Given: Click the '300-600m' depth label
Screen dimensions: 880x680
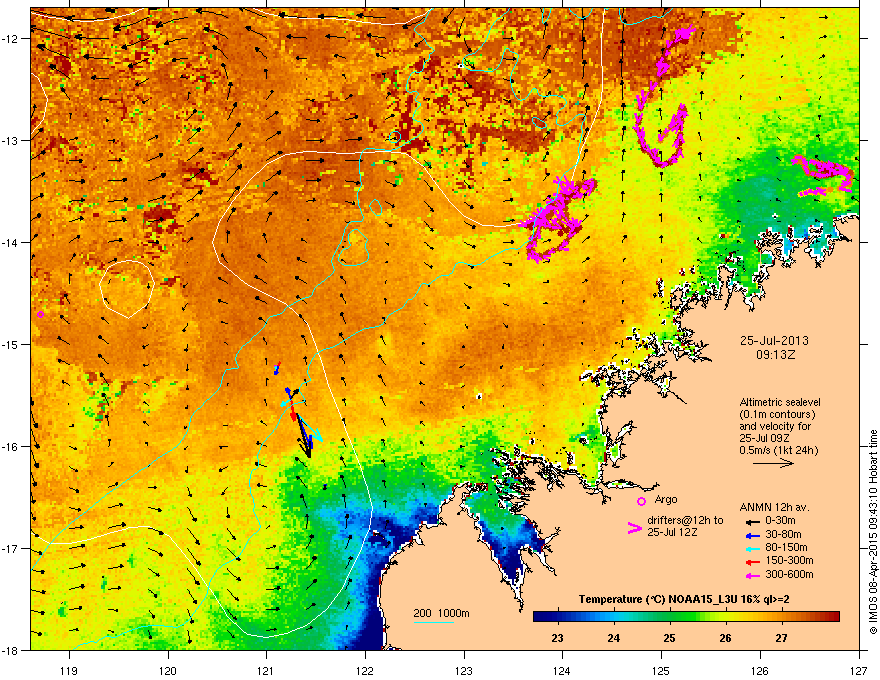Looking at the screenshot, I should (x=789, y=575).
